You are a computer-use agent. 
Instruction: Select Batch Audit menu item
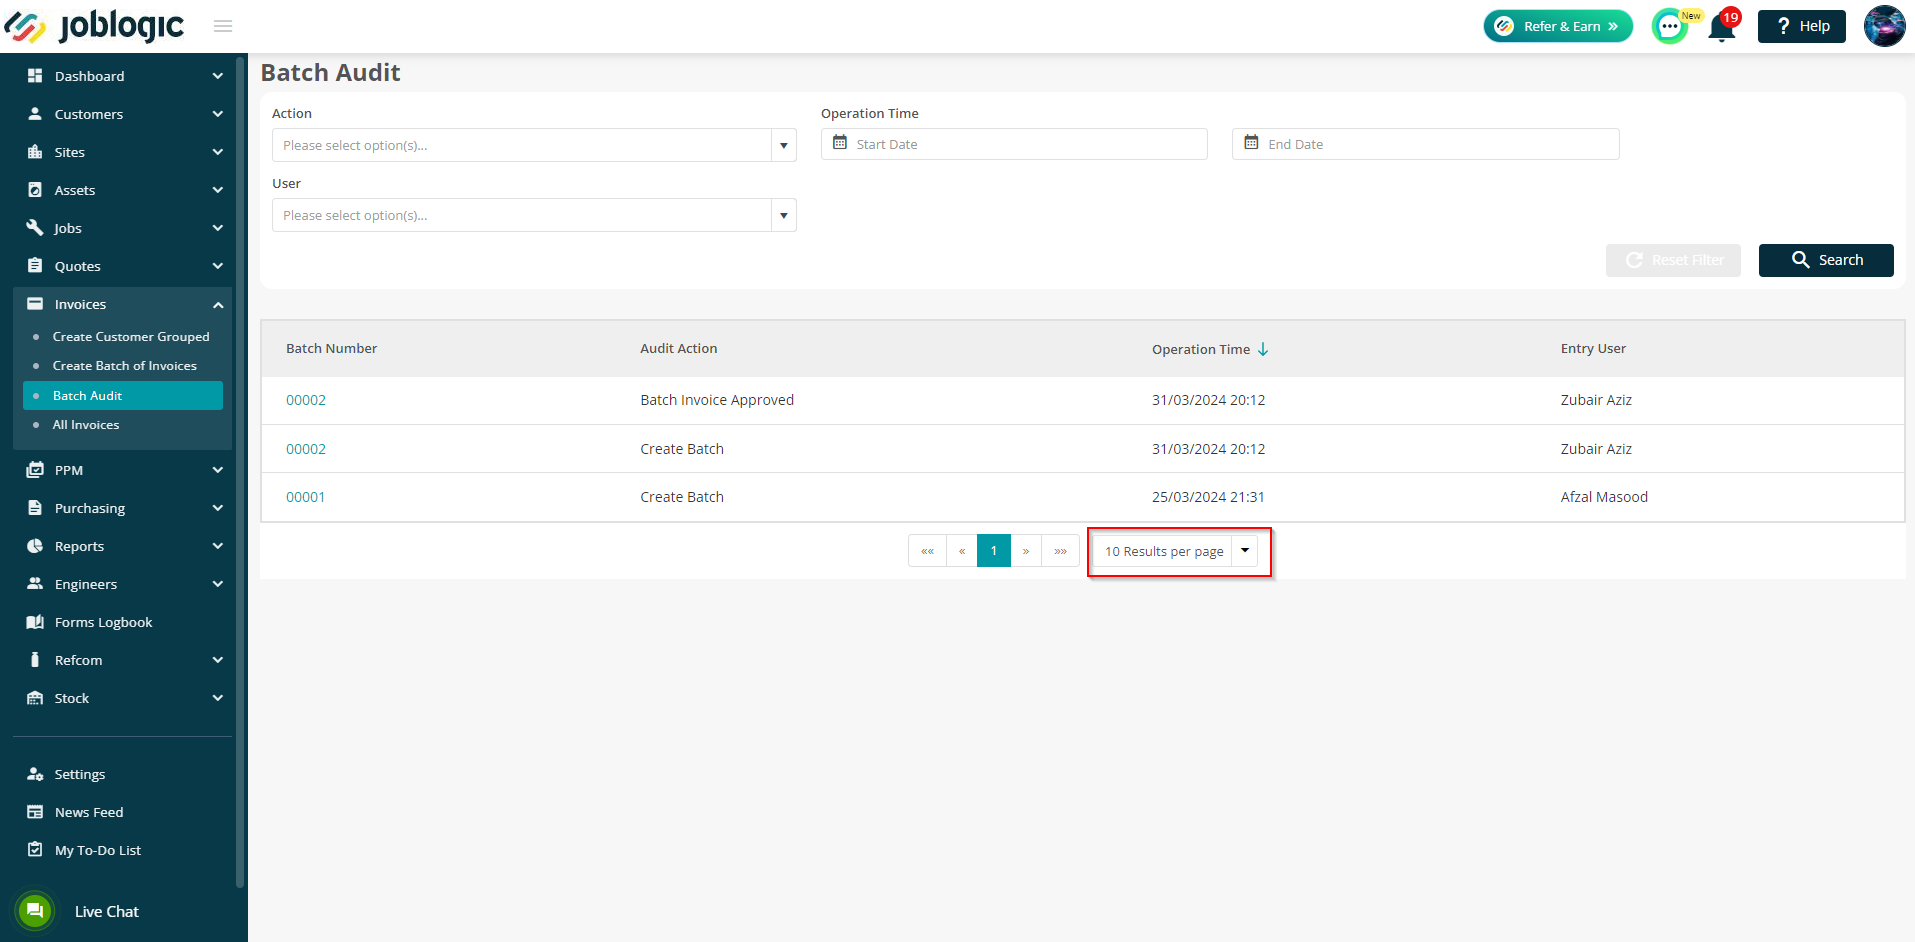[x=123, y=395]
